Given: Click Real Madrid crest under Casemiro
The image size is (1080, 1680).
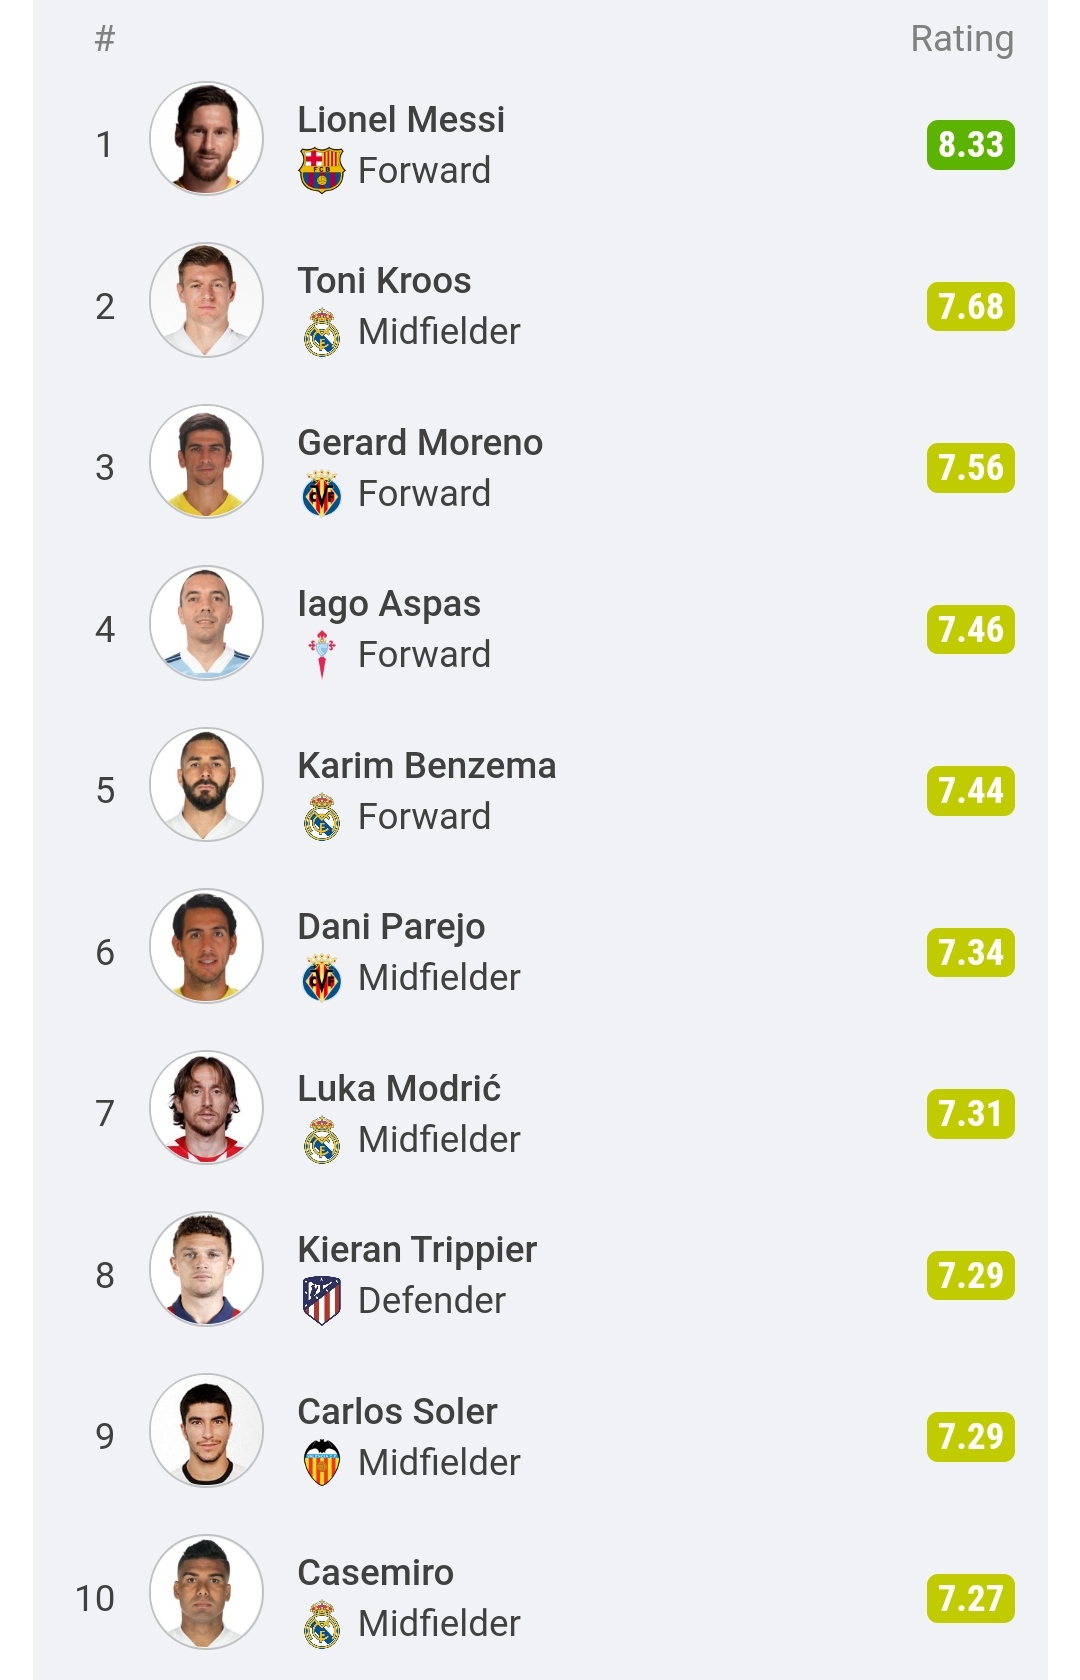Looking at the screenshot, I should tap(321, 1623).
